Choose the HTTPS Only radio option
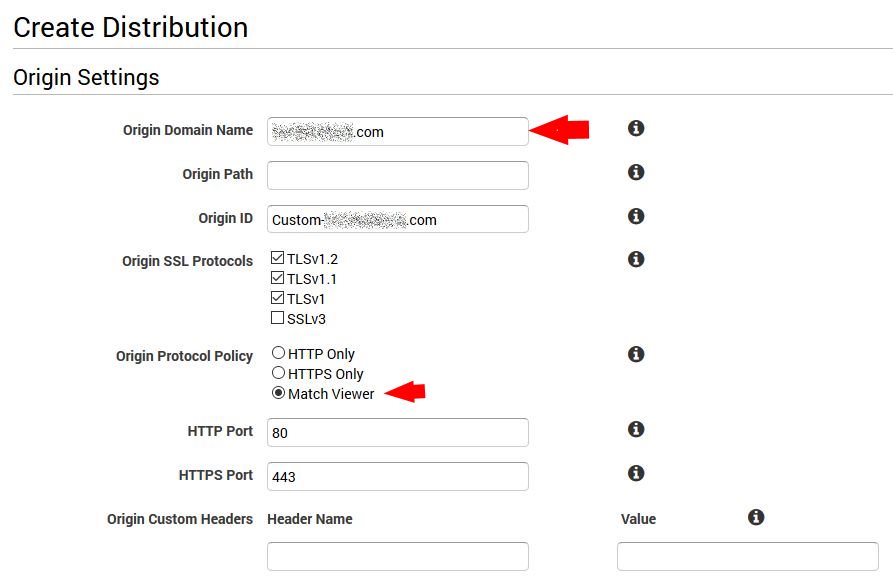 pyautogui.click(x=278, y=373)
